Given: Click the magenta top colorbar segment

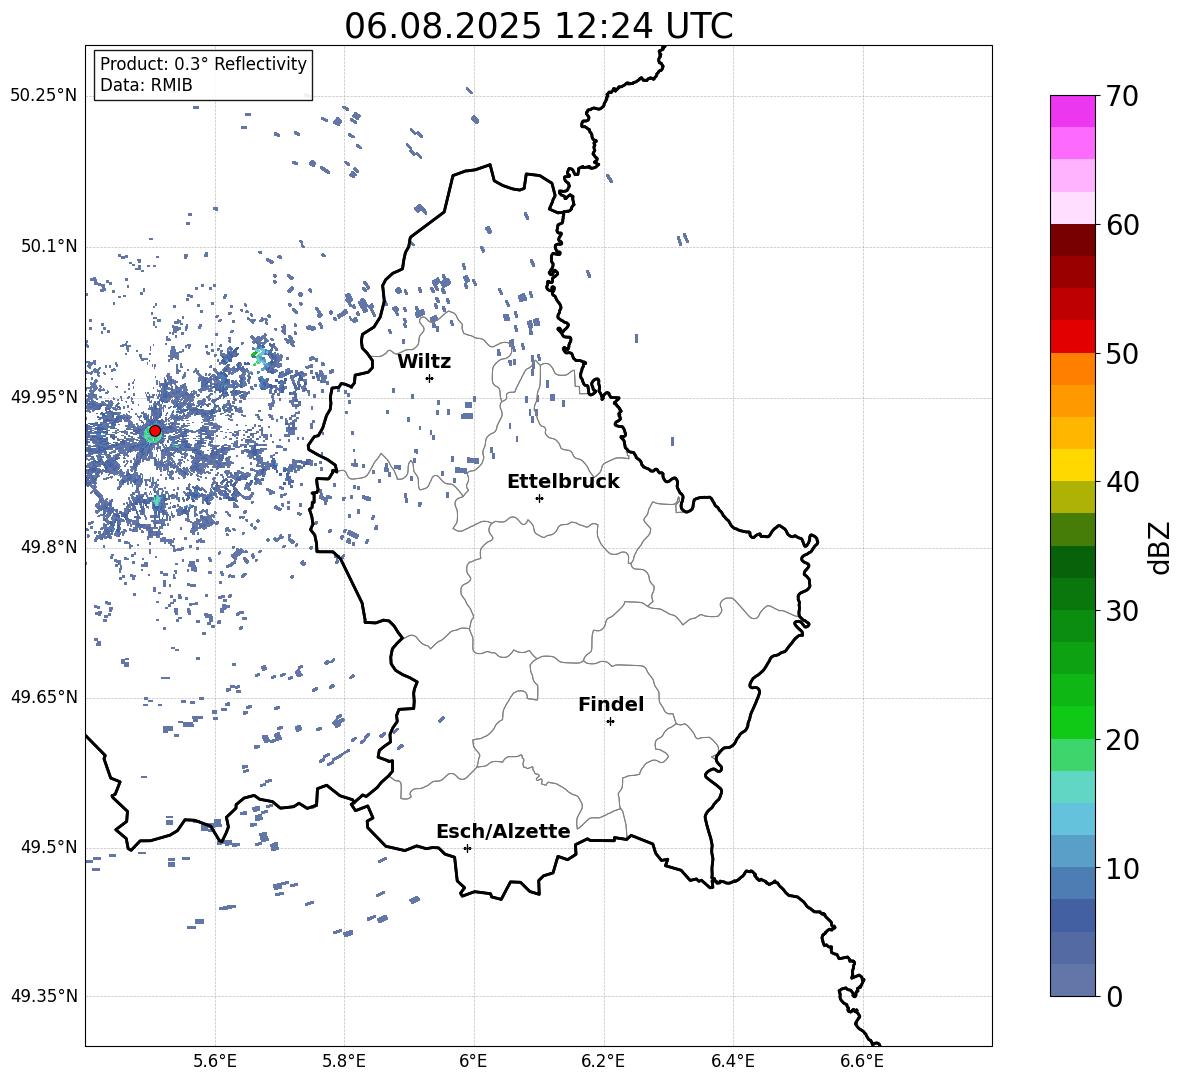Looking at the screenshot, I should point(1073,112).
